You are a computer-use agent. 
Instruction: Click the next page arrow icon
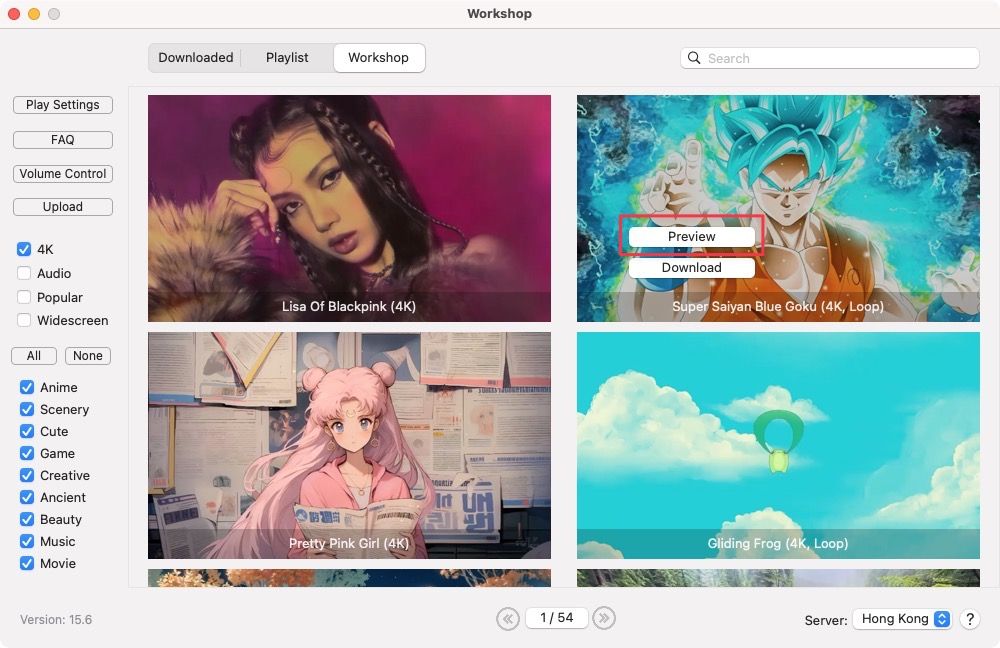[604, 618]
